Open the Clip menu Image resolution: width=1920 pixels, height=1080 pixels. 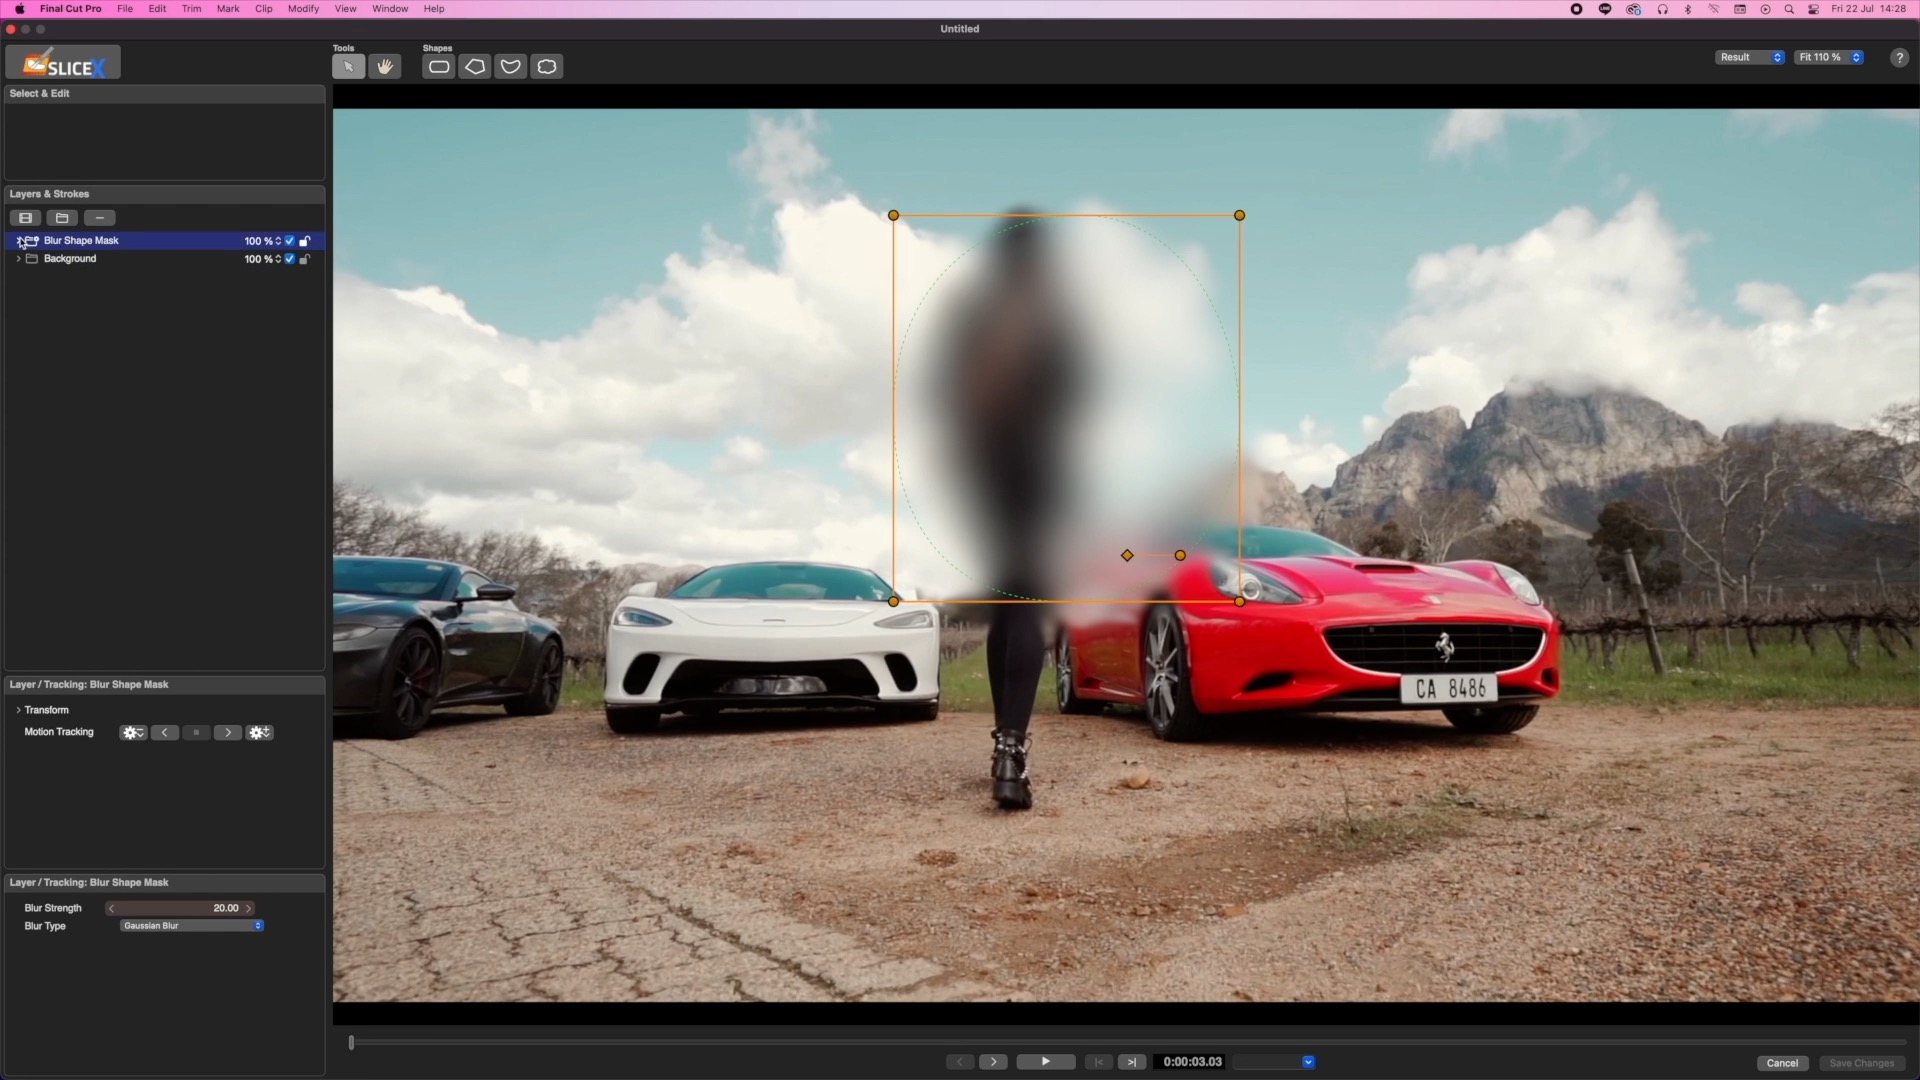click(x=263, y=9)
